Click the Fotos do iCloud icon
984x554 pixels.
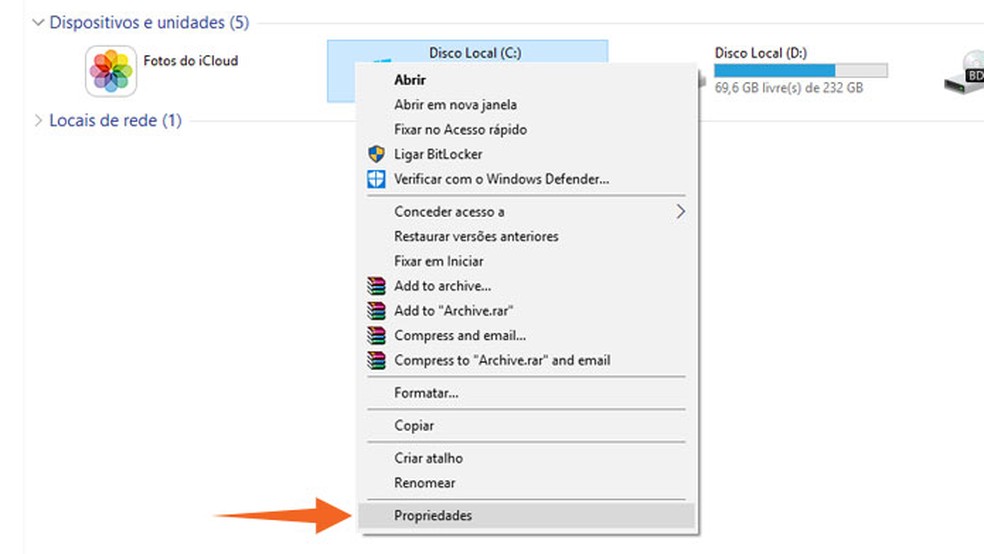coord(110,71)
